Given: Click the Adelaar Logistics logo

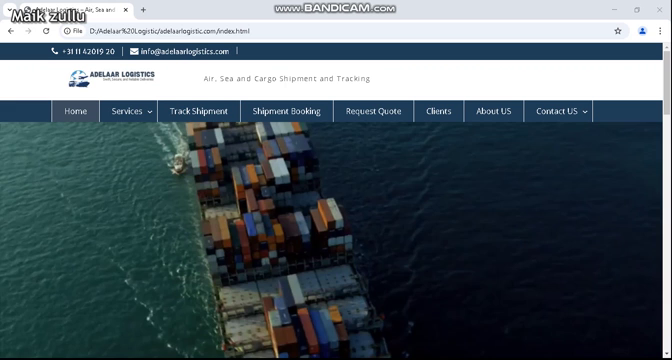Looking at the screenshot, I should click(x=111, y=78).
